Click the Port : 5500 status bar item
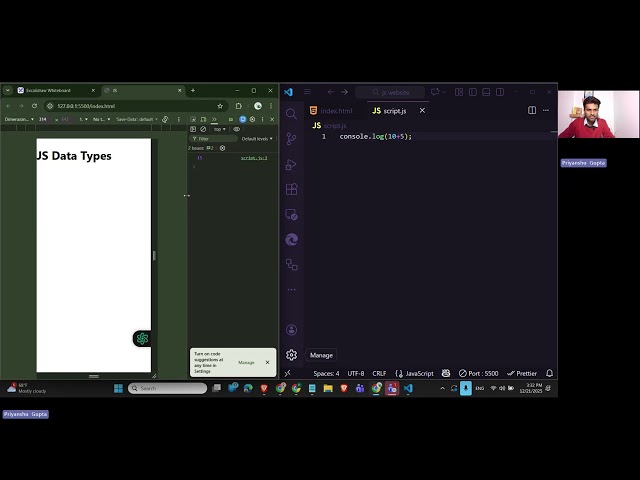 [x=478, y=373]
